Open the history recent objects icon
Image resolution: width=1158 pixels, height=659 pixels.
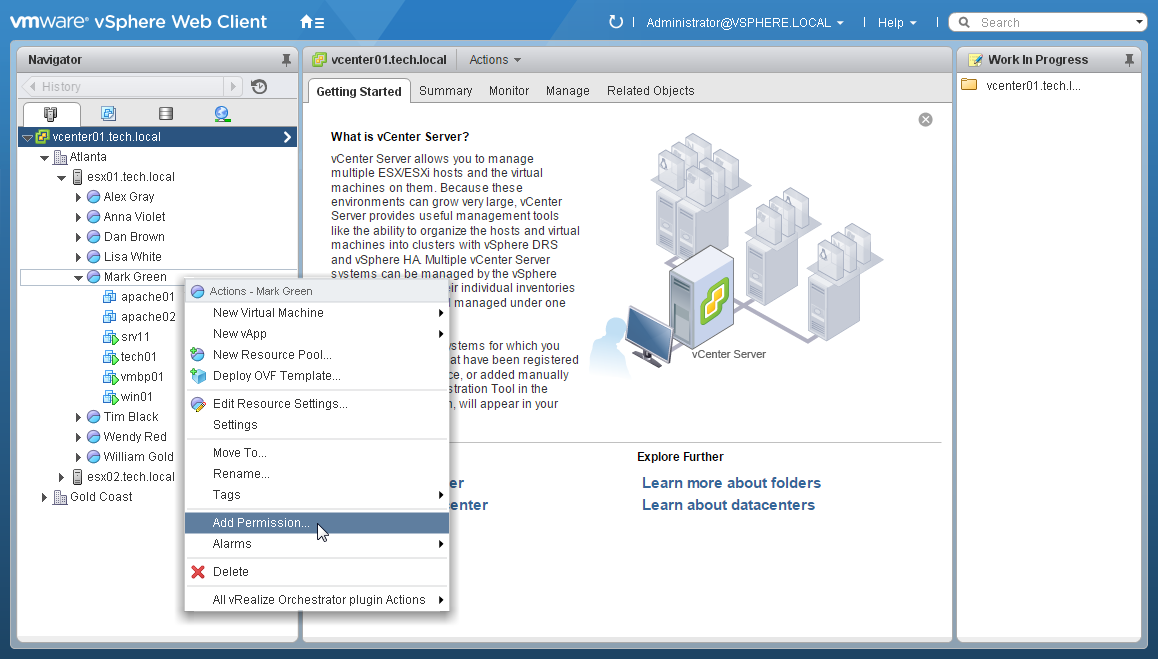(x=258, y=86)
